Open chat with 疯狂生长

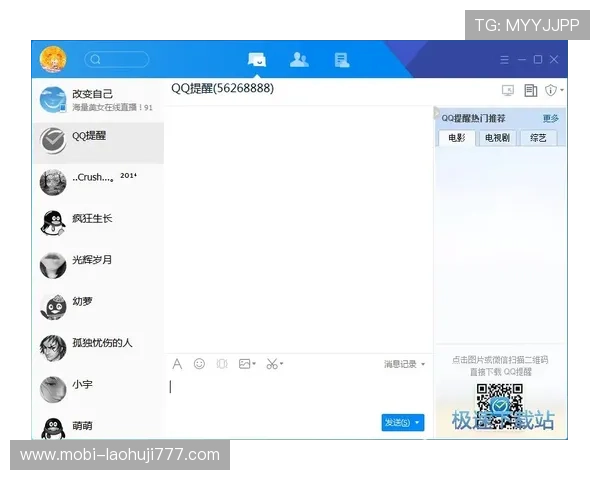pos(98,224)
